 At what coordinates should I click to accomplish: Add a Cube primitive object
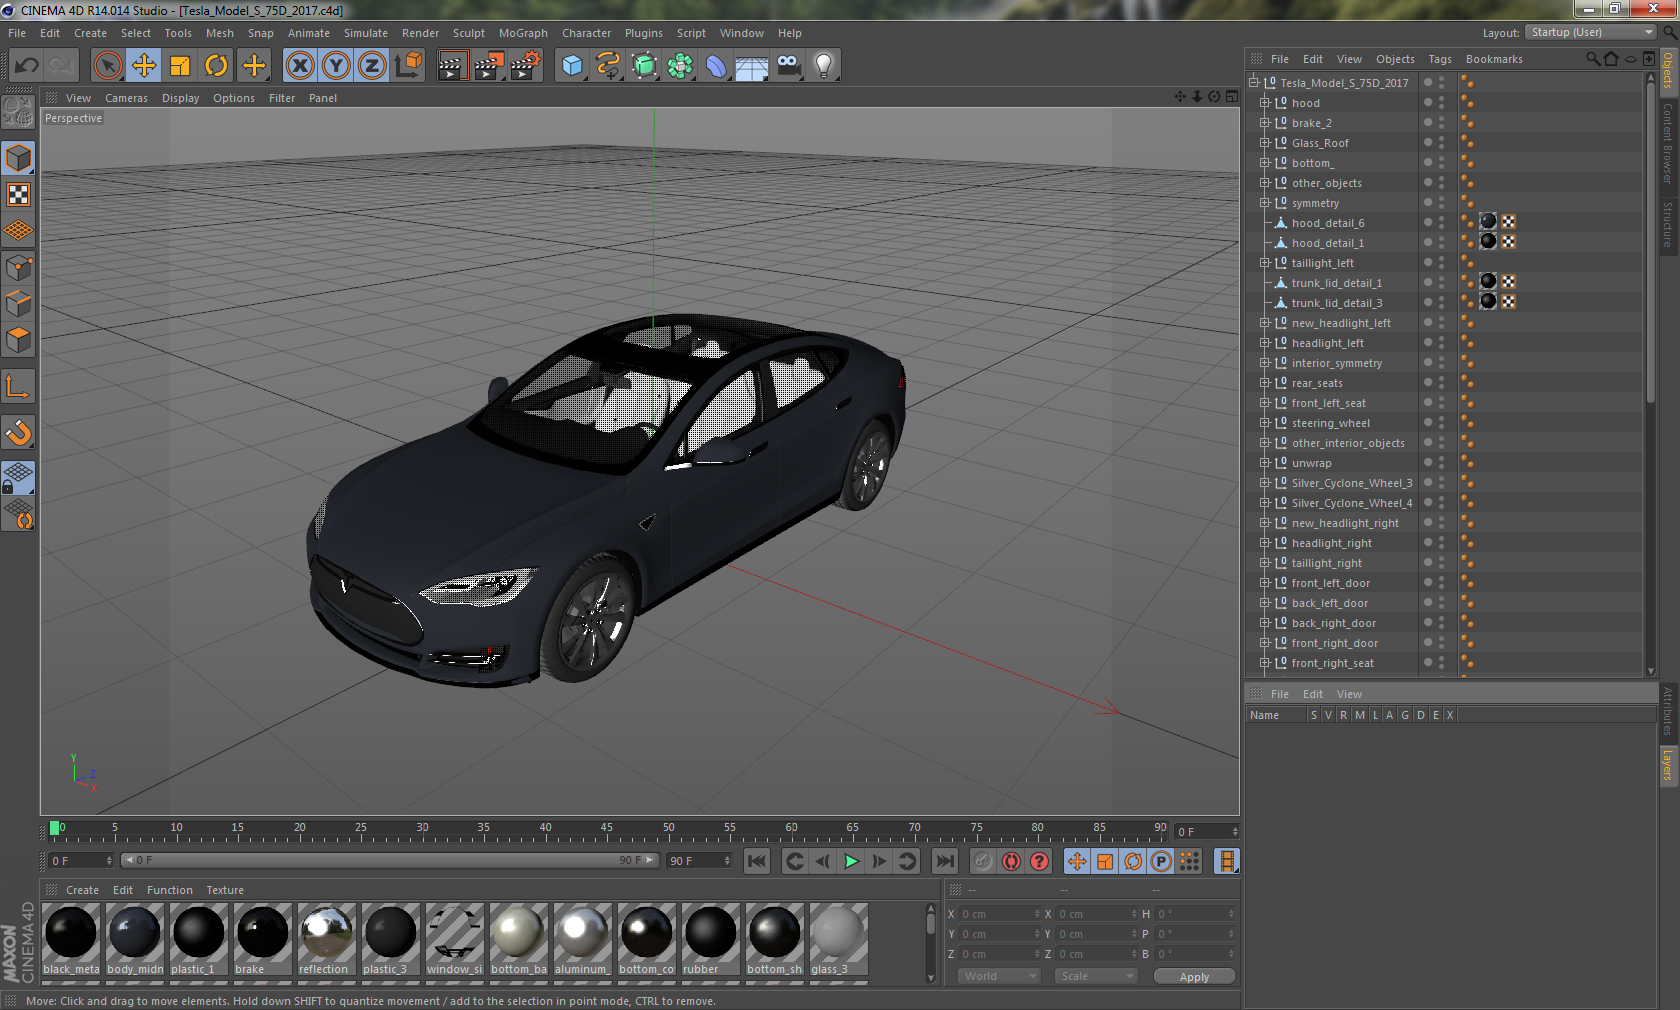click(x=572, y=66)
